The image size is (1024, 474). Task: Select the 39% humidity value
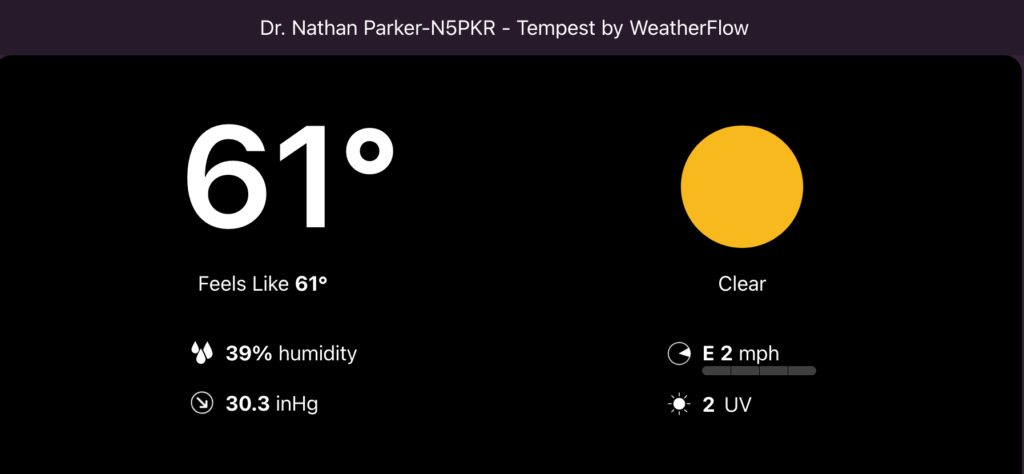click(248, 353)
